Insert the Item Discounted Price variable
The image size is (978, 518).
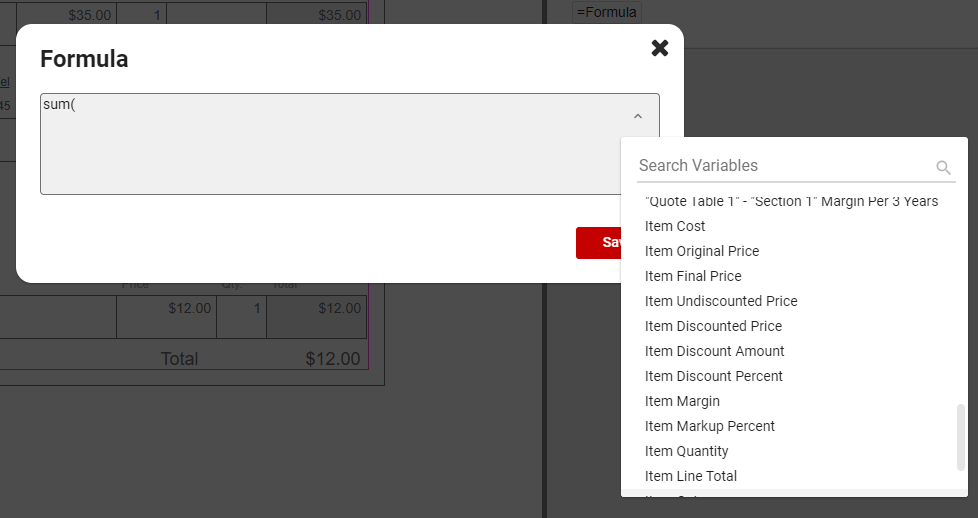click(713, 326)
